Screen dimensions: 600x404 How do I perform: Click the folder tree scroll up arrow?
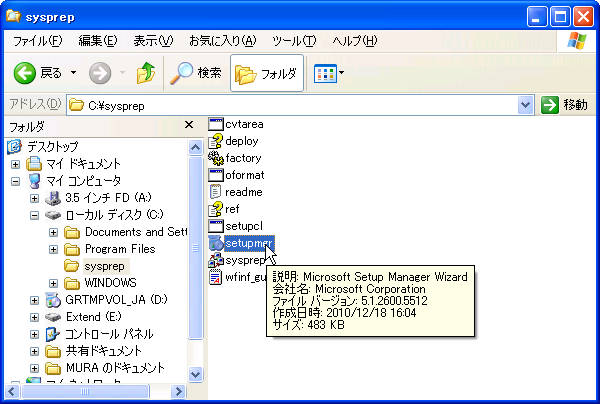(x=196, y=147)
